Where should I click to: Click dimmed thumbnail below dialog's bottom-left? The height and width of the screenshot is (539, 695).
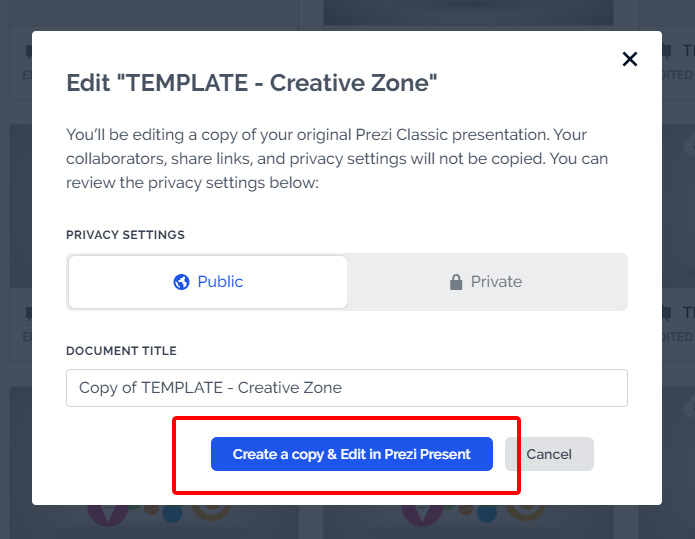(150, 518)
